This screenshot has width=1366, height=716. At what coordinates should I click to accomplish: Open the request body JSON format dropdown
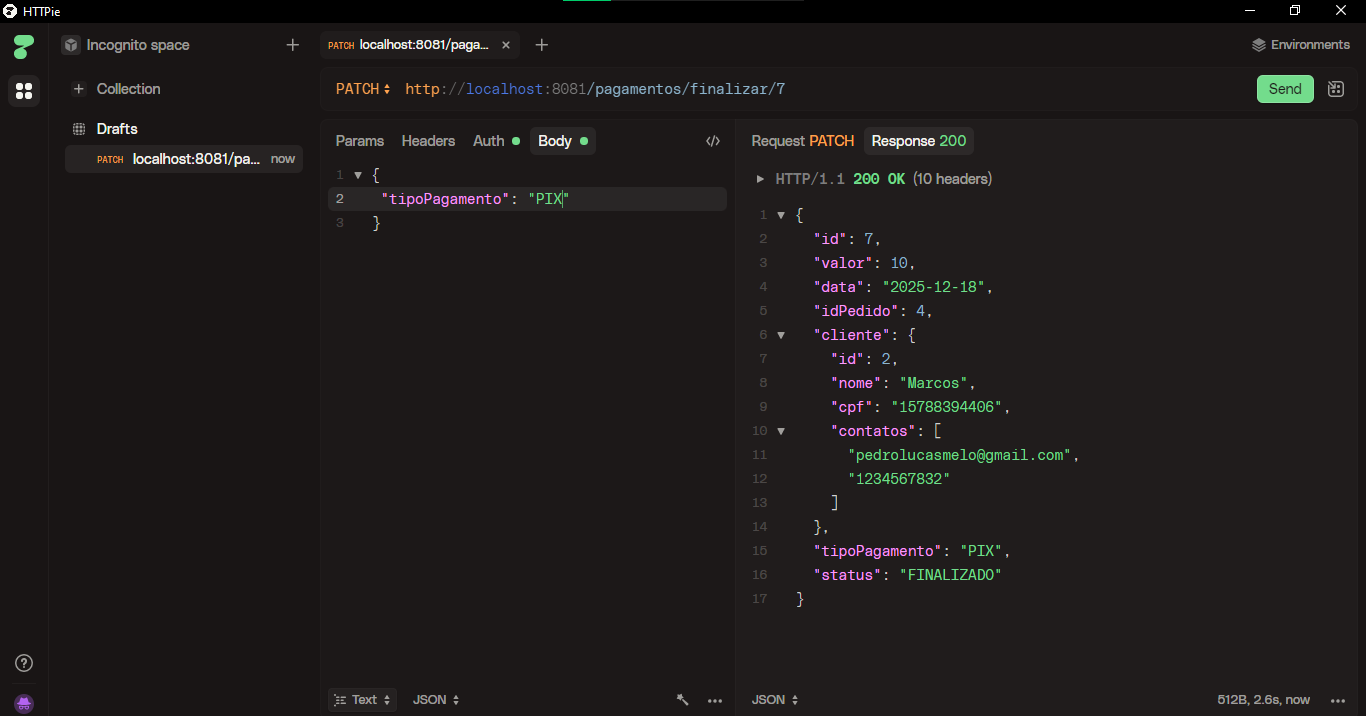point(436,700)
